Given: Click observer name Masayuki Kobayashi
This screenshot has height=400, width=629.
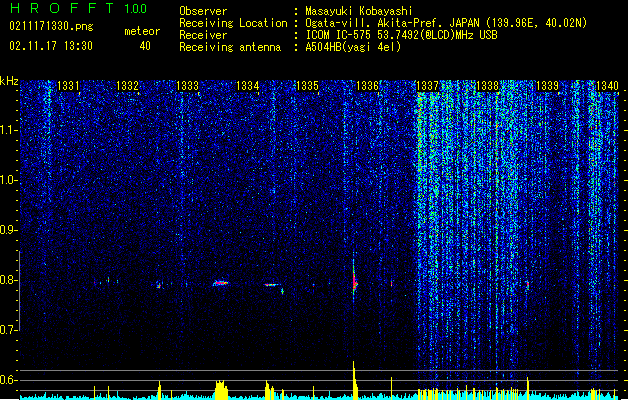Looking at the screenshot, I should pyautogui.click(x=359, y=11).
